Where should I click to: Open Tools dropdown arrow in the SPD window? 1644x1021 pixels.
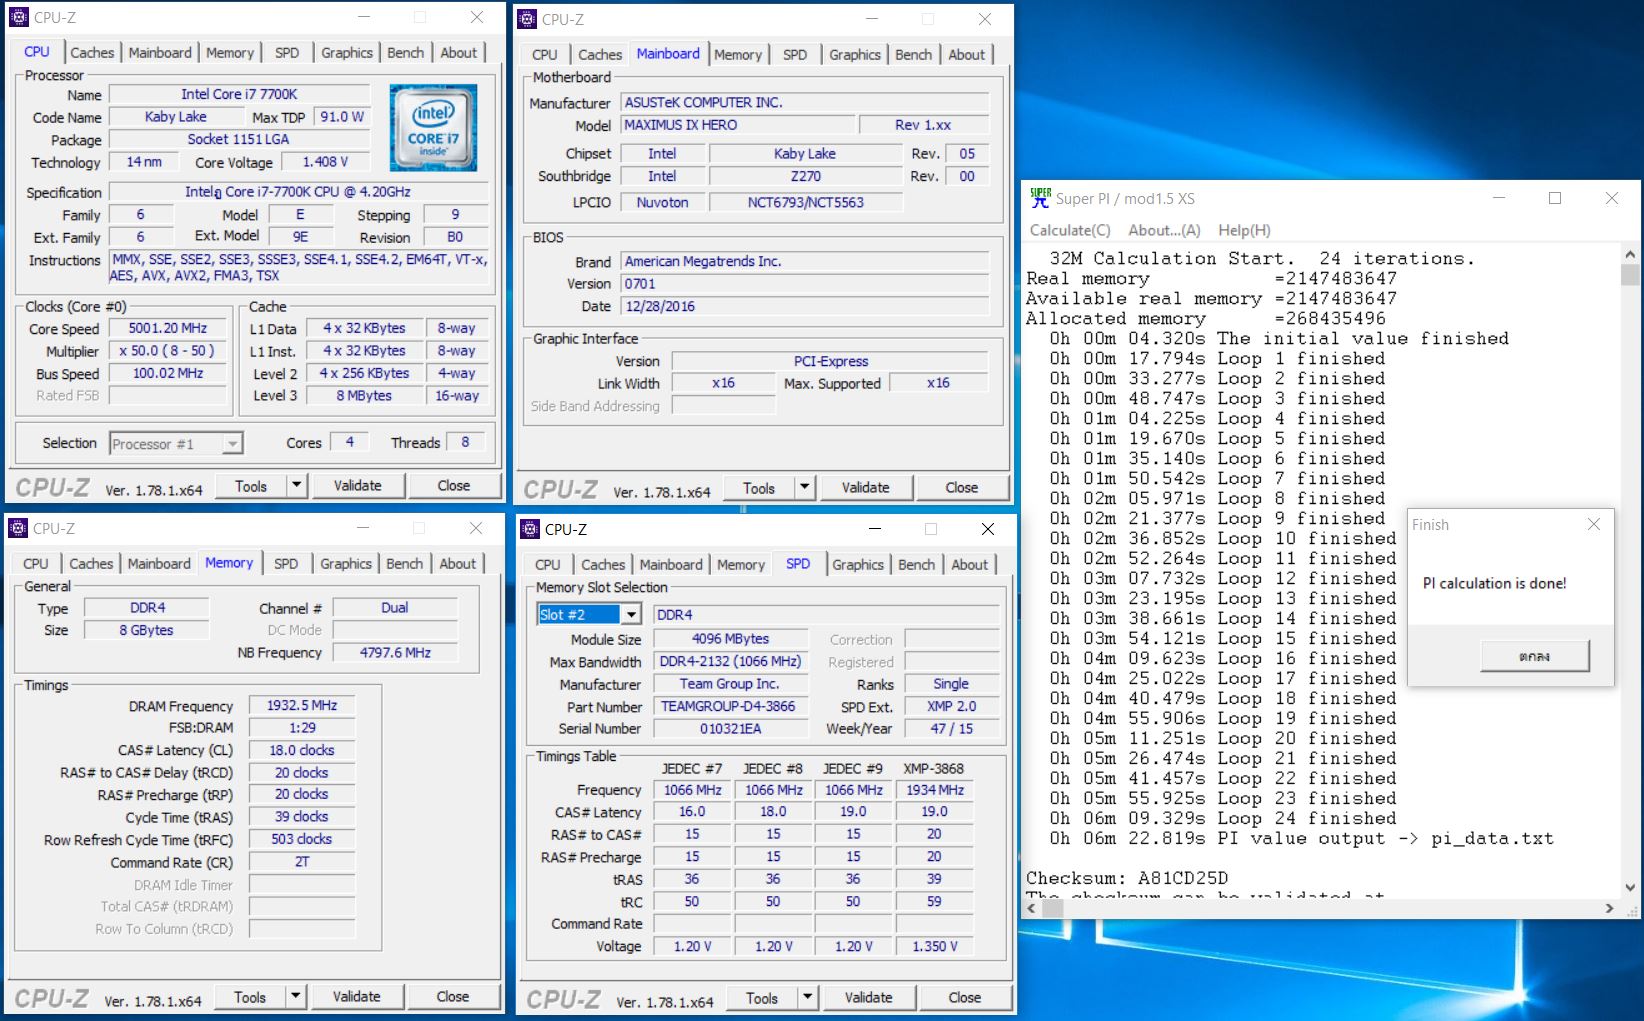click(807, 997)
